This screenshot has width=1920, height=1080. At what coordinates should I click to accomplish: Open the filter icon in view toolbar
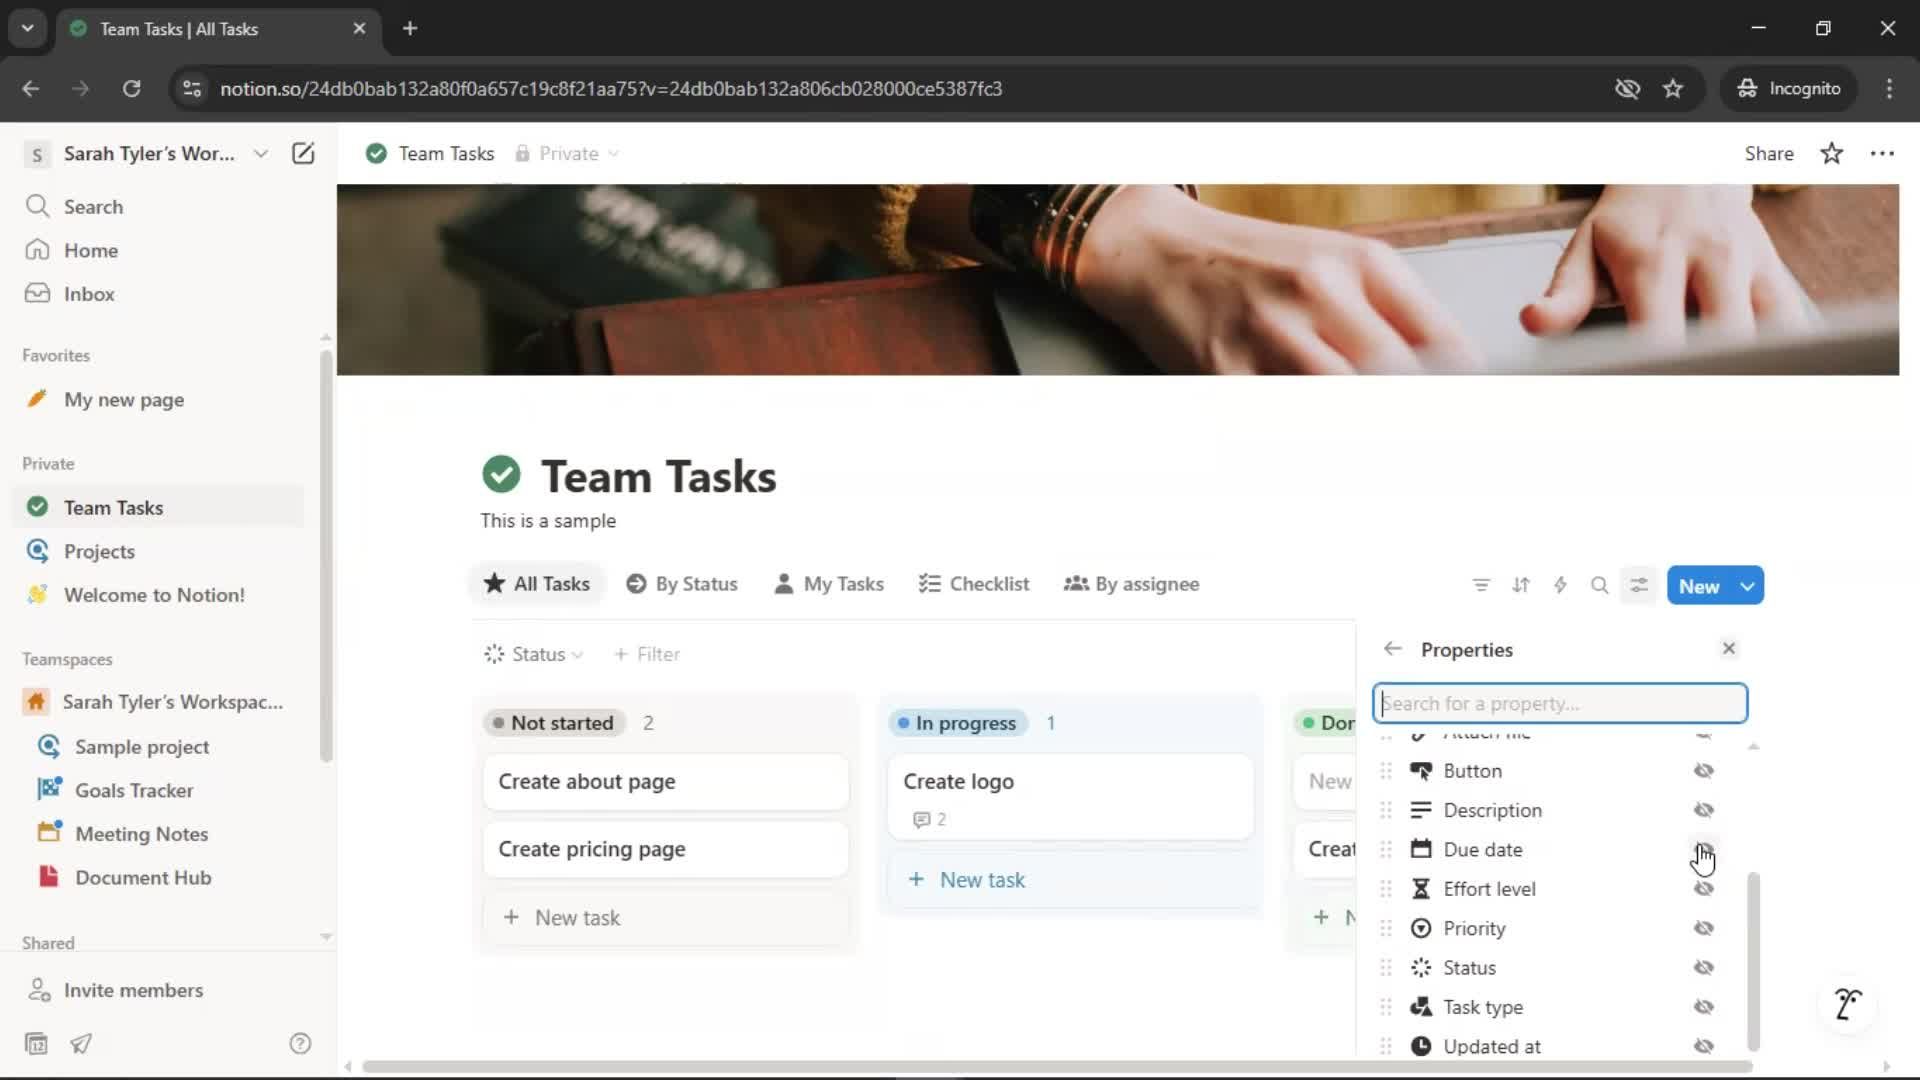tap(1481, 585)
